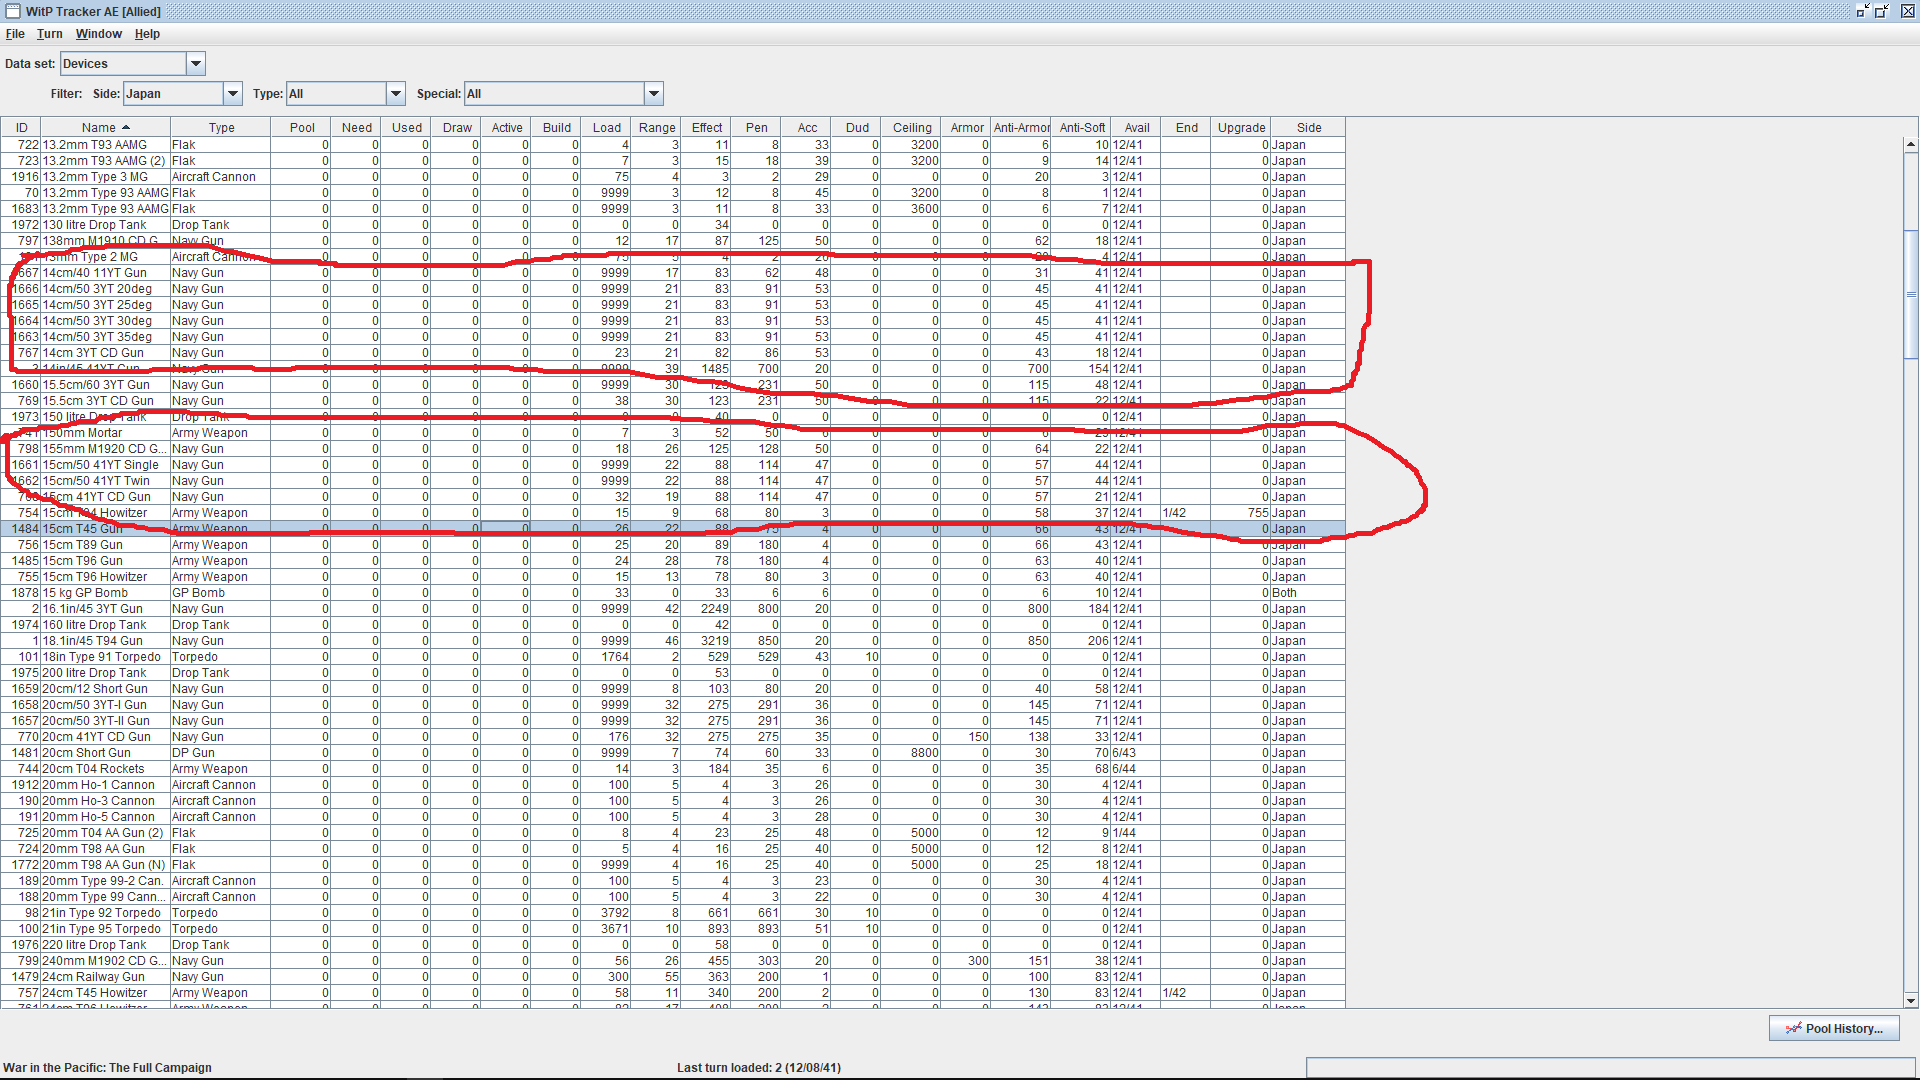Click the scrollbar down arrow
This screenshot has height=1080, width=1920.
click(x=1911, y=1000)
